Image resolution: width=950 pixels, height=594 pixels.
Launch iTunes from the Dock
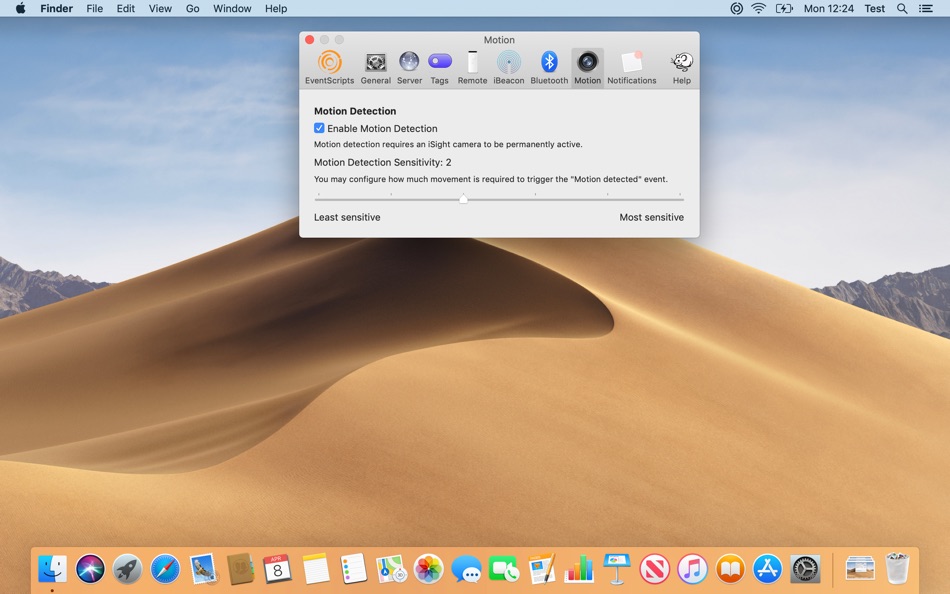pos(692,569)
